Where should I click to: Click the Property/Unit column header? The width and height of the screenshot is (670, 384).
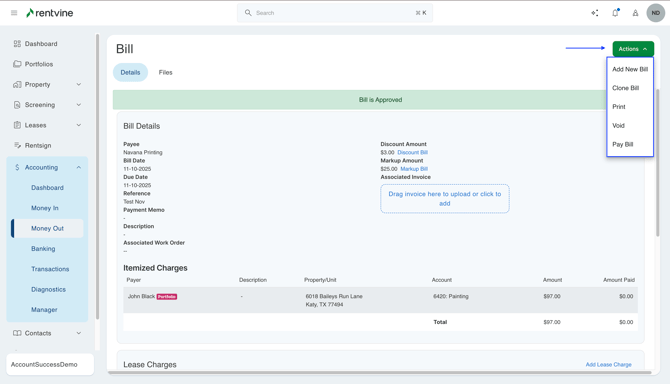point(320,280)
